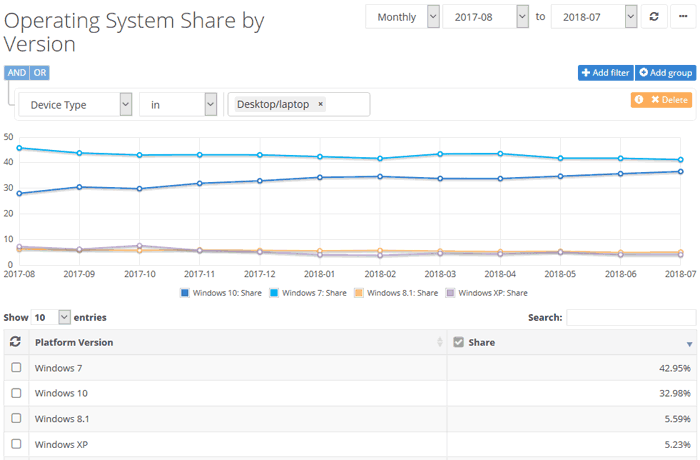Screen dimensions: 700x460
Task: Click the Windows 7 data point at 2018-07
Action: [680, 159]
